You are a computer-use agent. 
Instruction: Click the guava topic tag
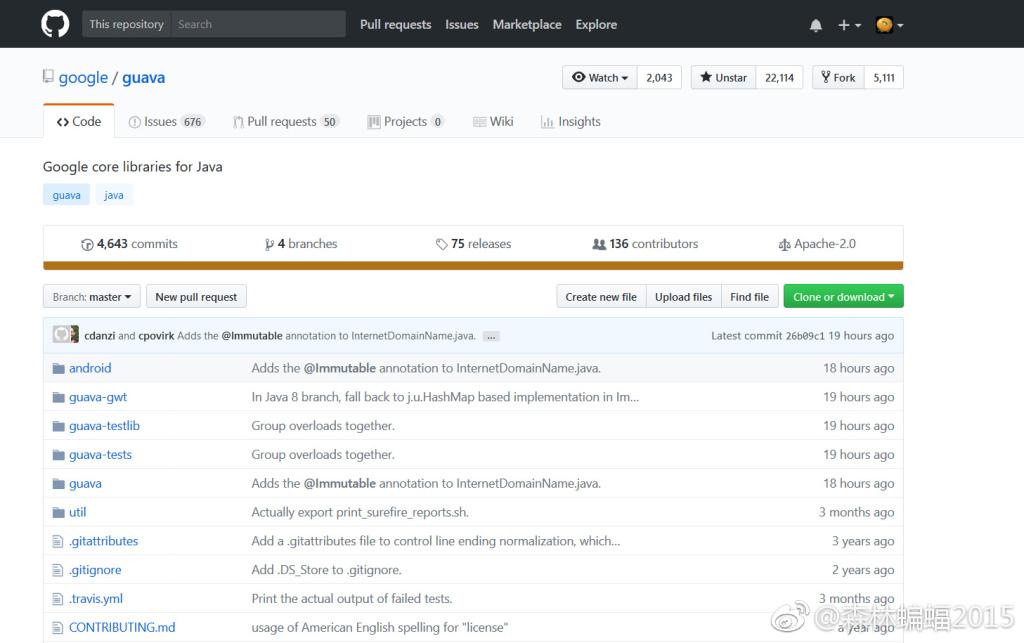67,195
